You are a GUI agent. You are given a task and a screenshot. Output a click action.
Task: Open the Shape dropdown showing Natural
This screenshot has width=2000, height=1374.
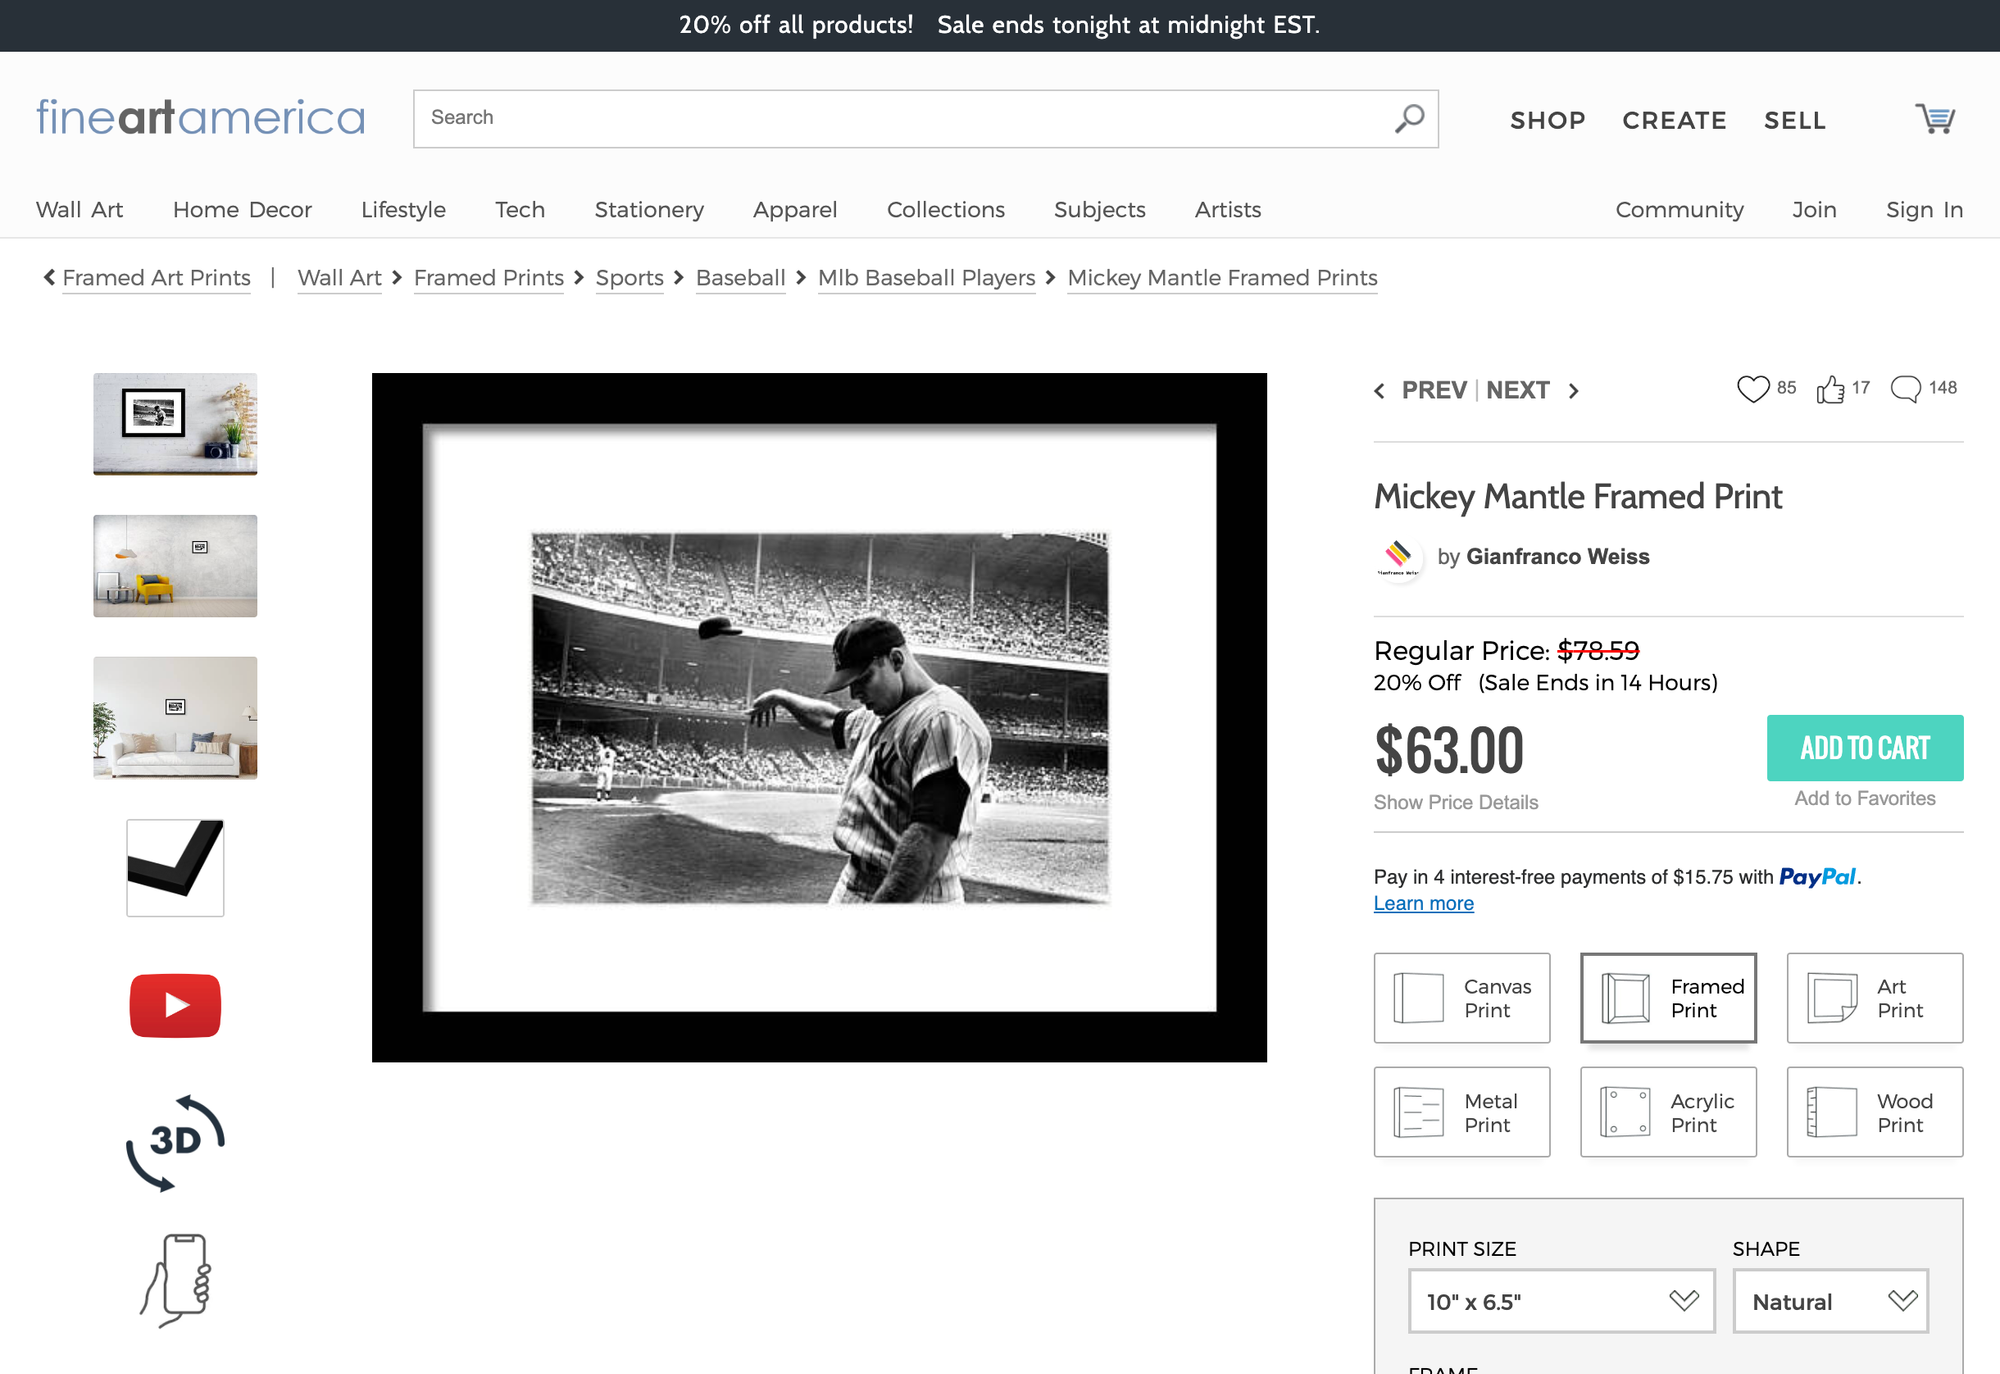click(x=1830, y=1301)
